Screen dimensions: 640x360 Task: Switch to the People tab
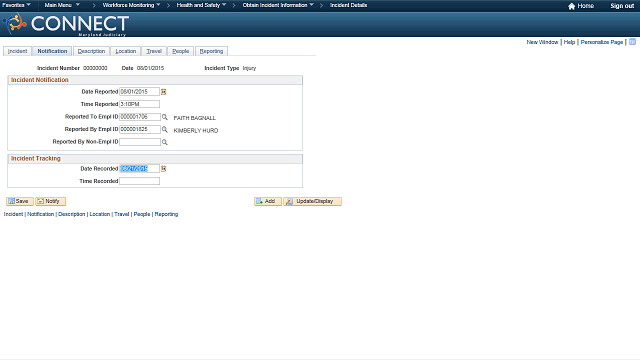(180, 51)
